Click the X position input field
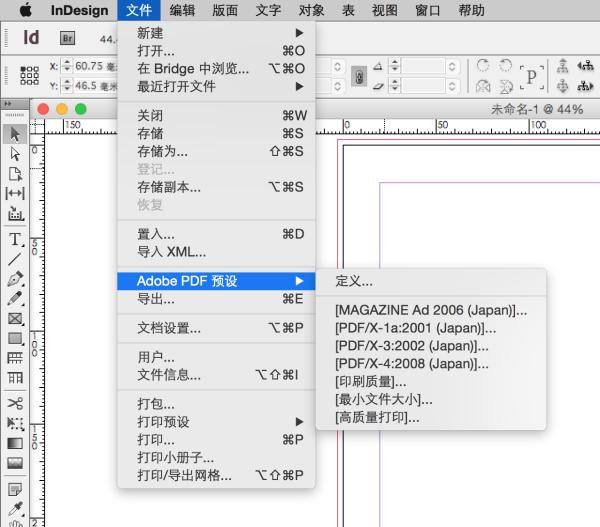The height and width of the screenshot is (527, 600). click(92, 66)
